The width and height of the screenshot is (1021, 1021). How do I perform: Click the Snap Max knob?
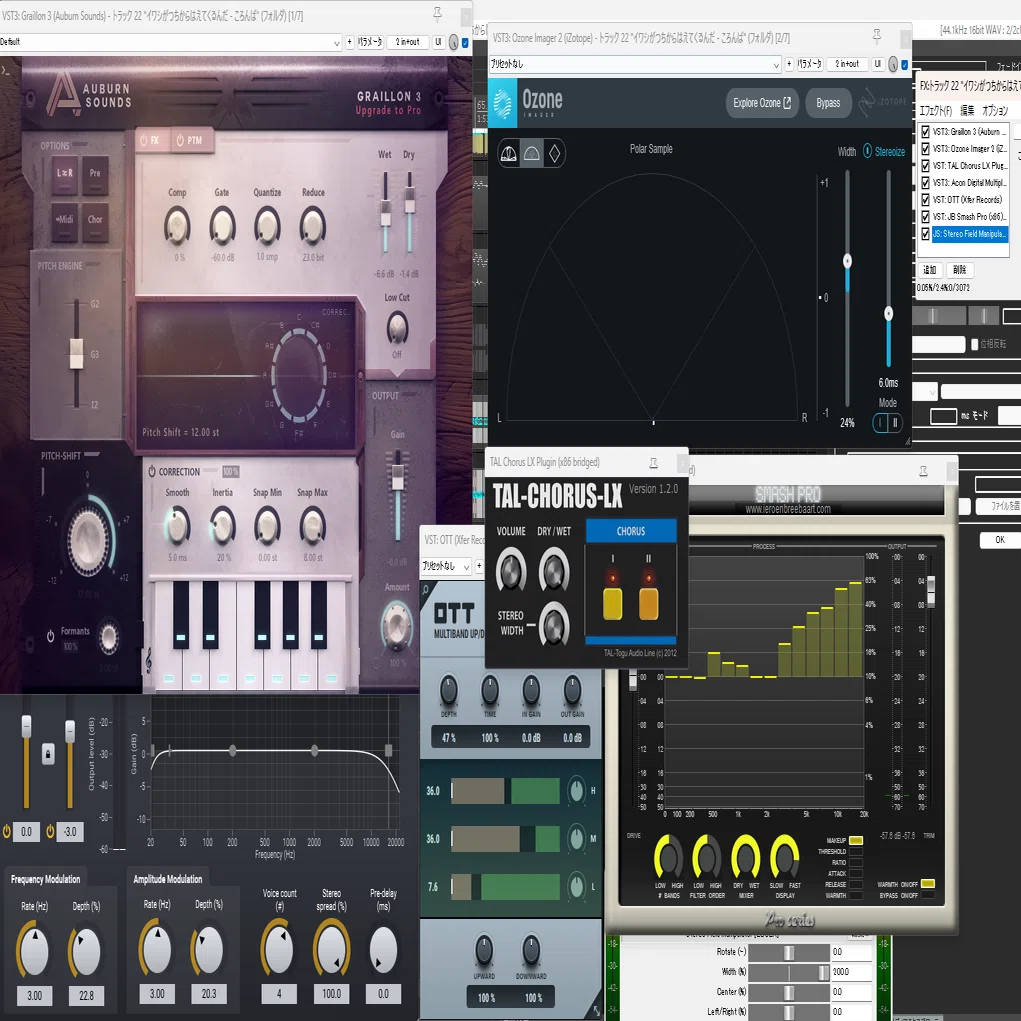[313, 526]
